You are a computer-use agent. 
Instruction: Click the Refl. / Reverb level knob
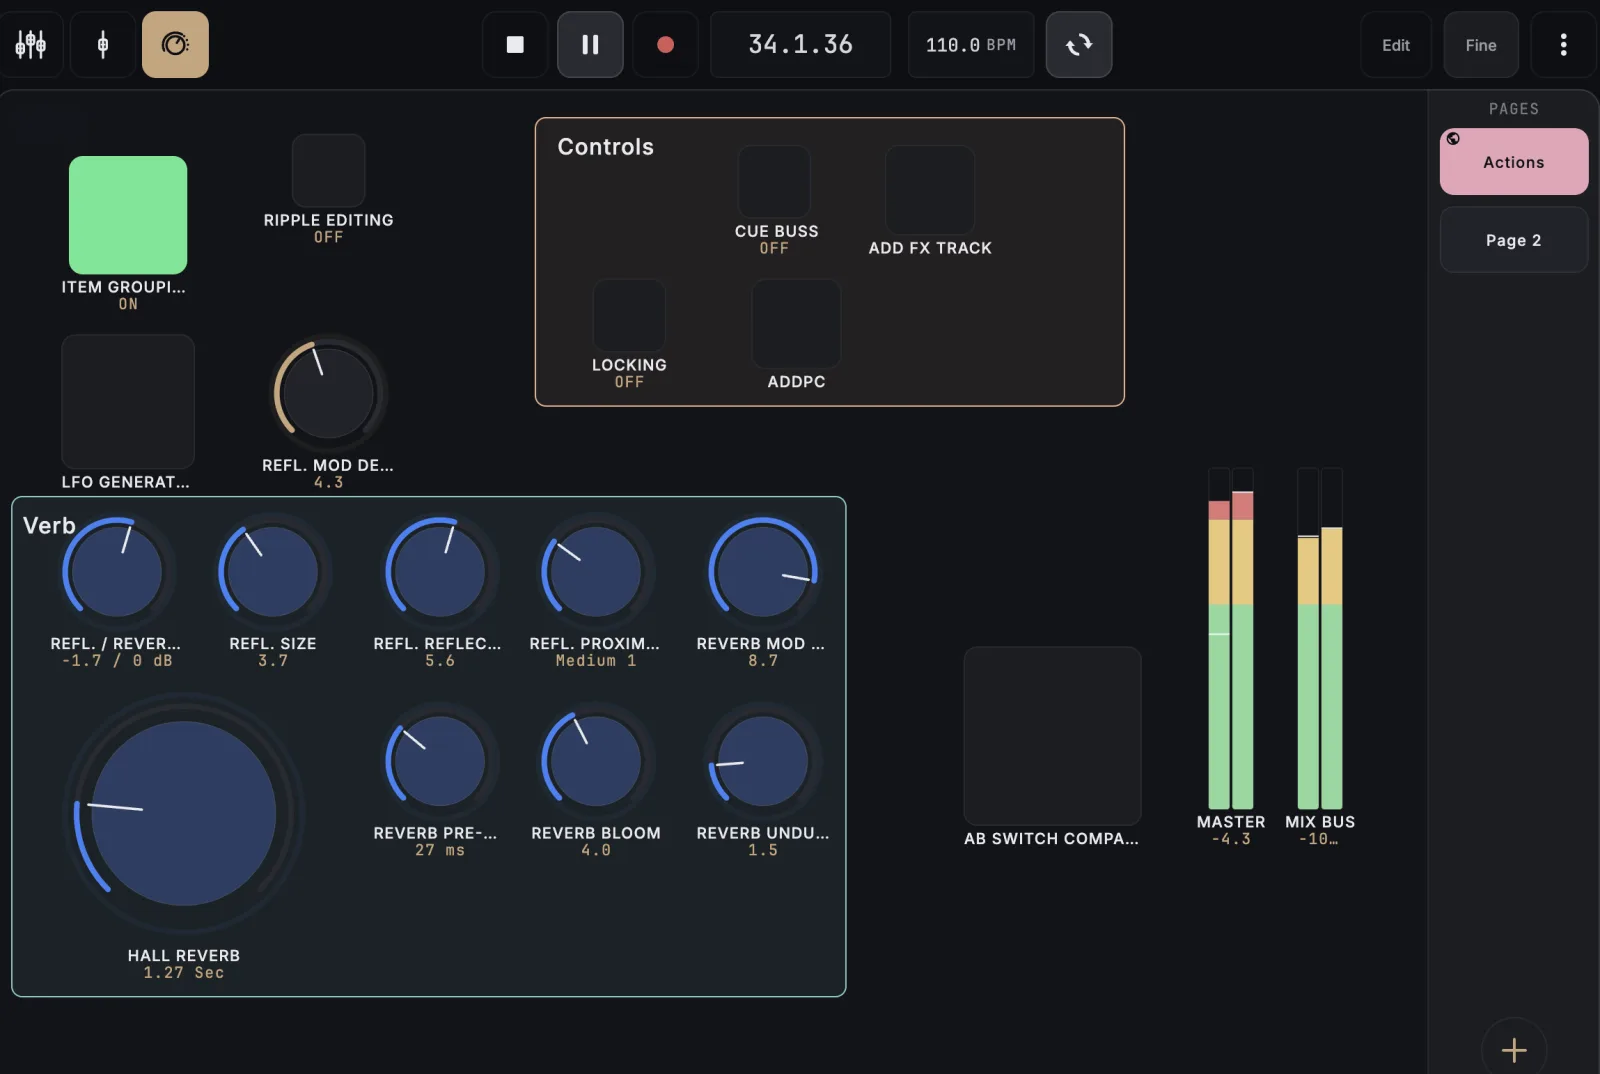click(116, 571)
